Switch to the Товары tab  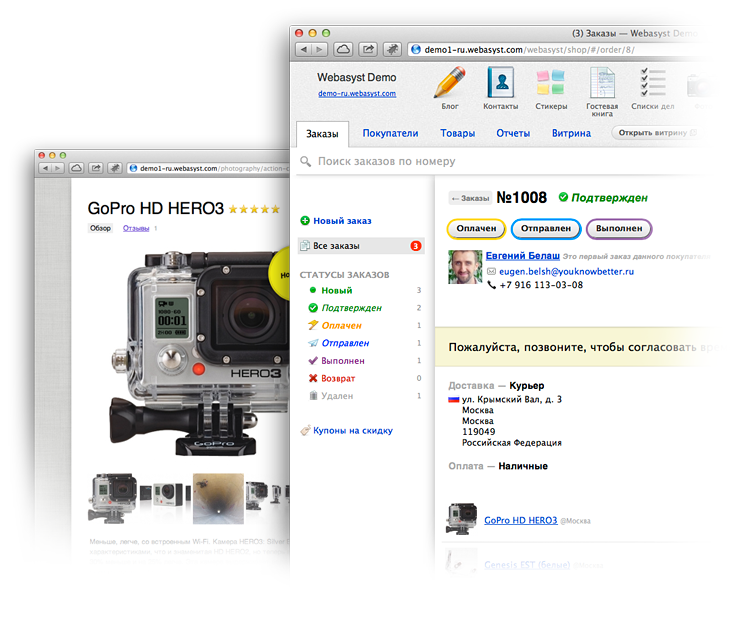458,133
